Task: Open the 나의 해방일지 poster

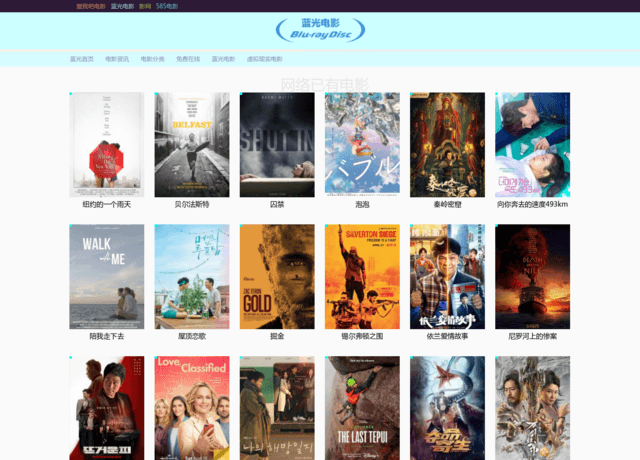Action: pyautogui.click(x=277, y=408)
